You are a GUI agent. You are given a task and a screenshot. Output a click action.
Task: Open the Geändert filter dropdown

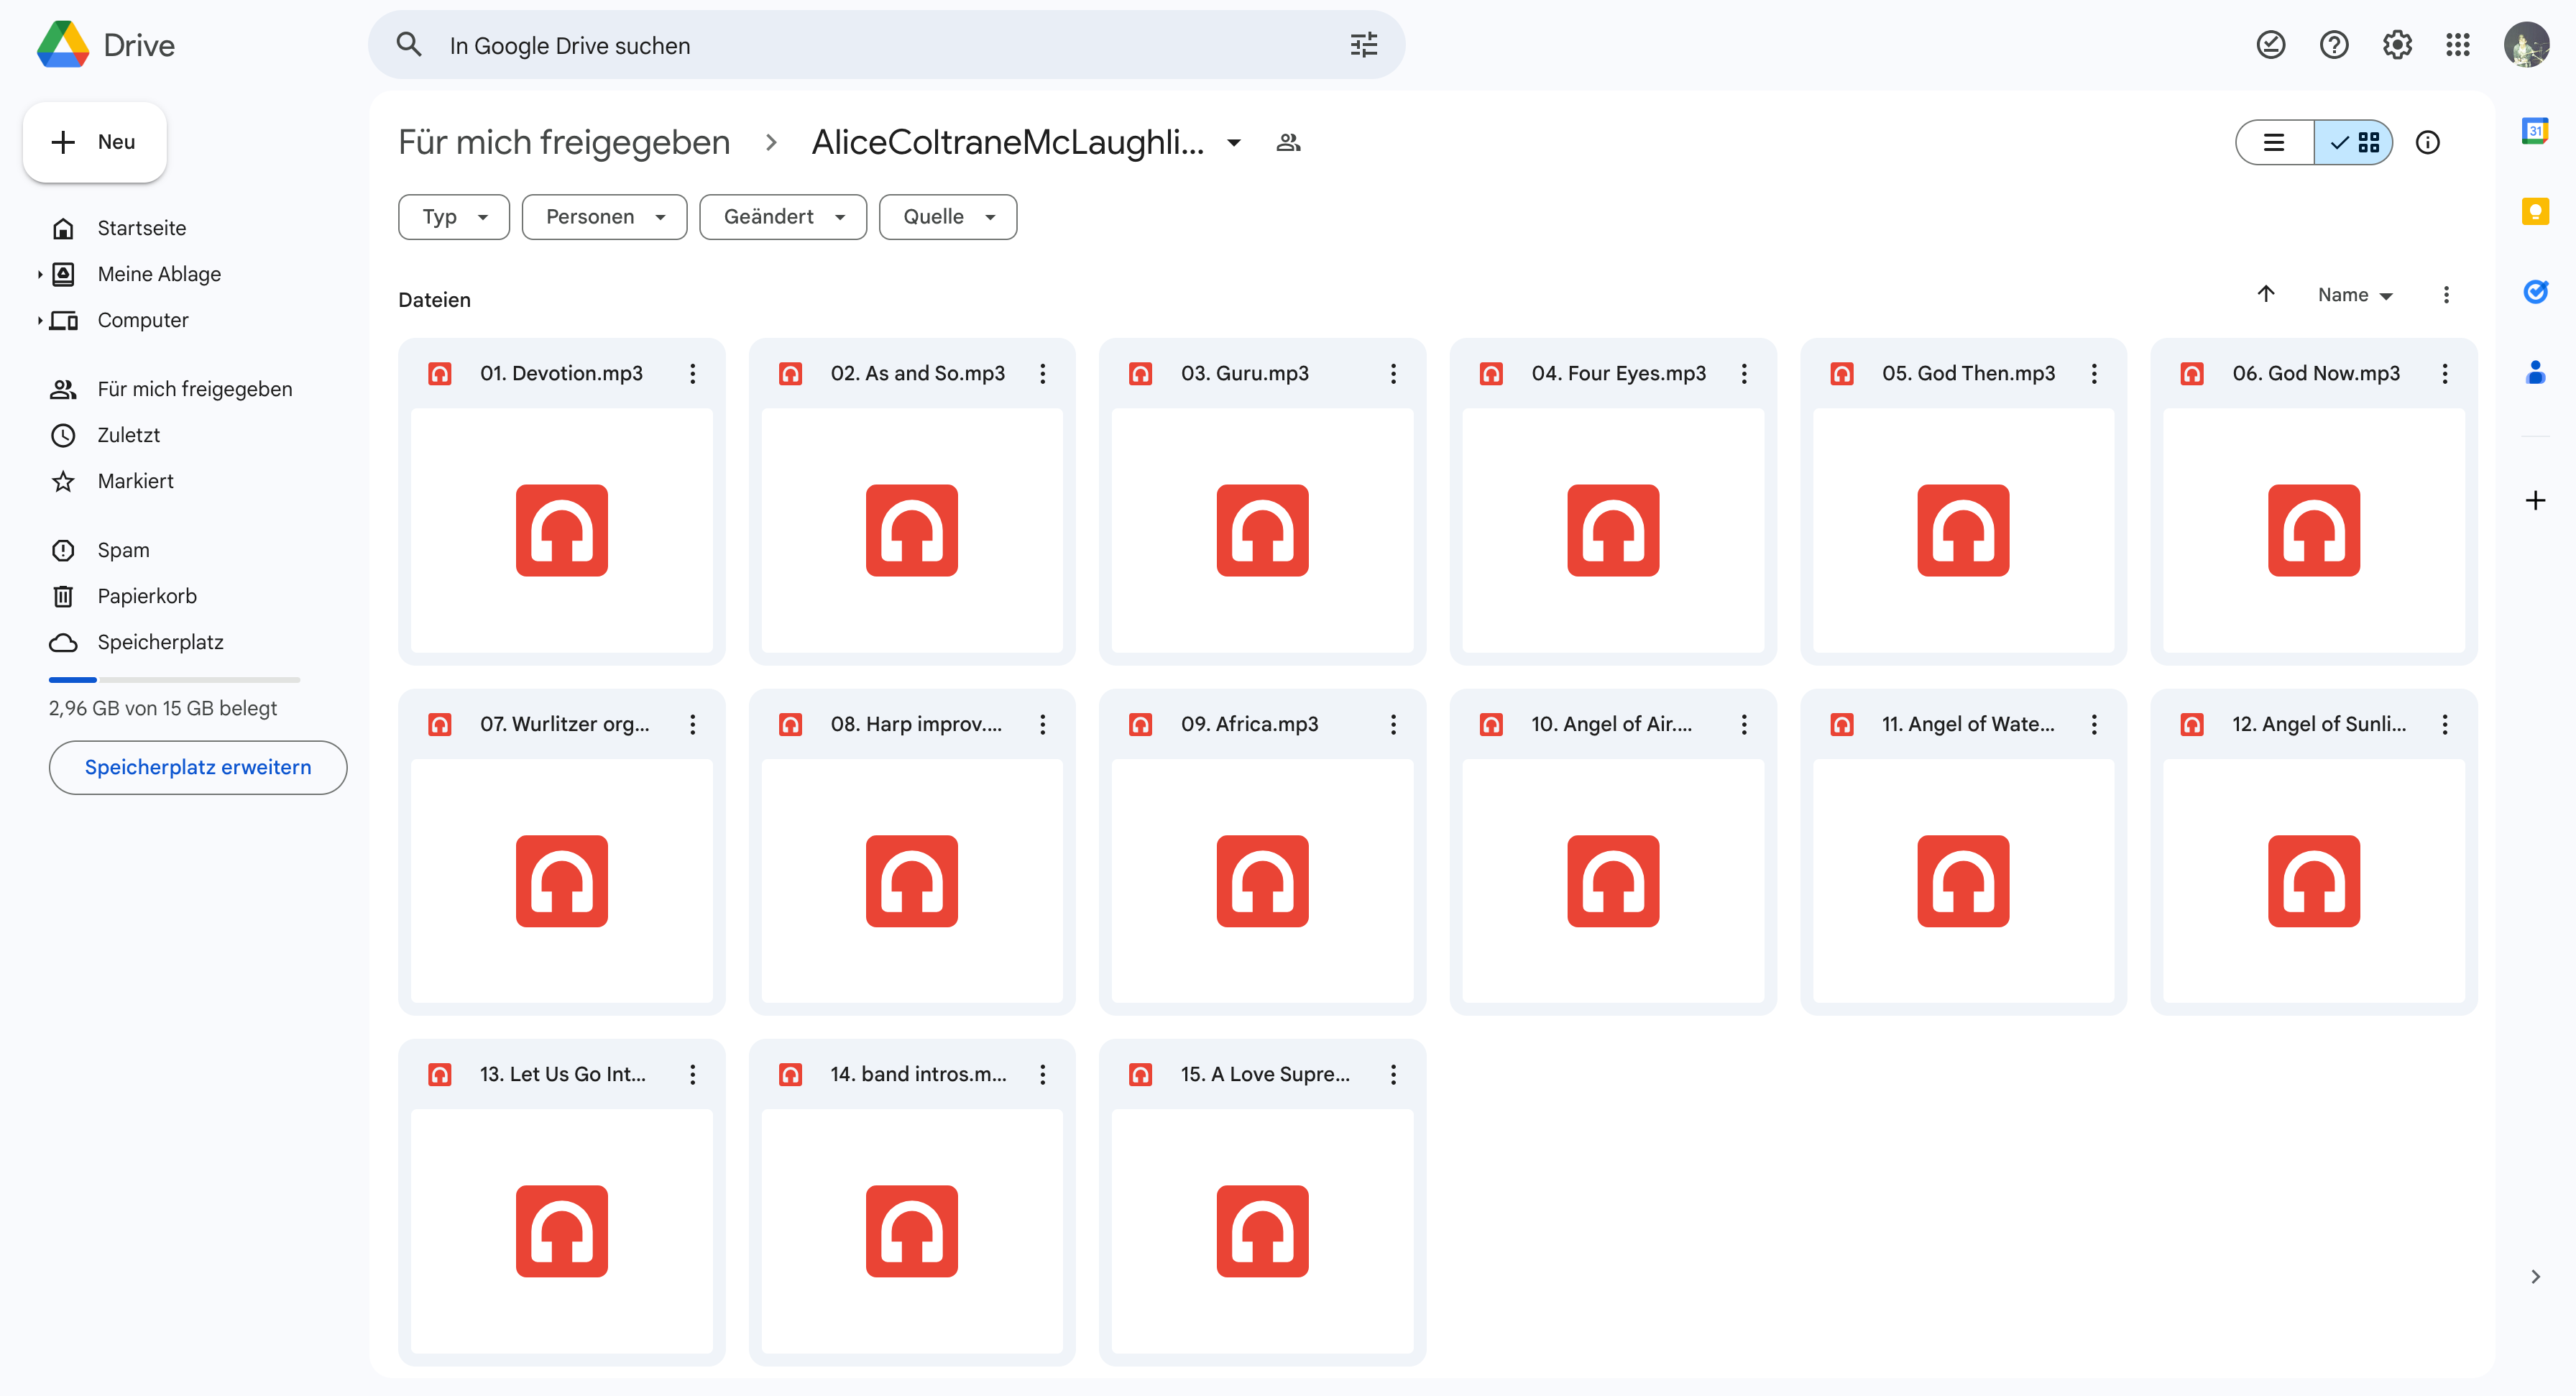click(783, 217)
